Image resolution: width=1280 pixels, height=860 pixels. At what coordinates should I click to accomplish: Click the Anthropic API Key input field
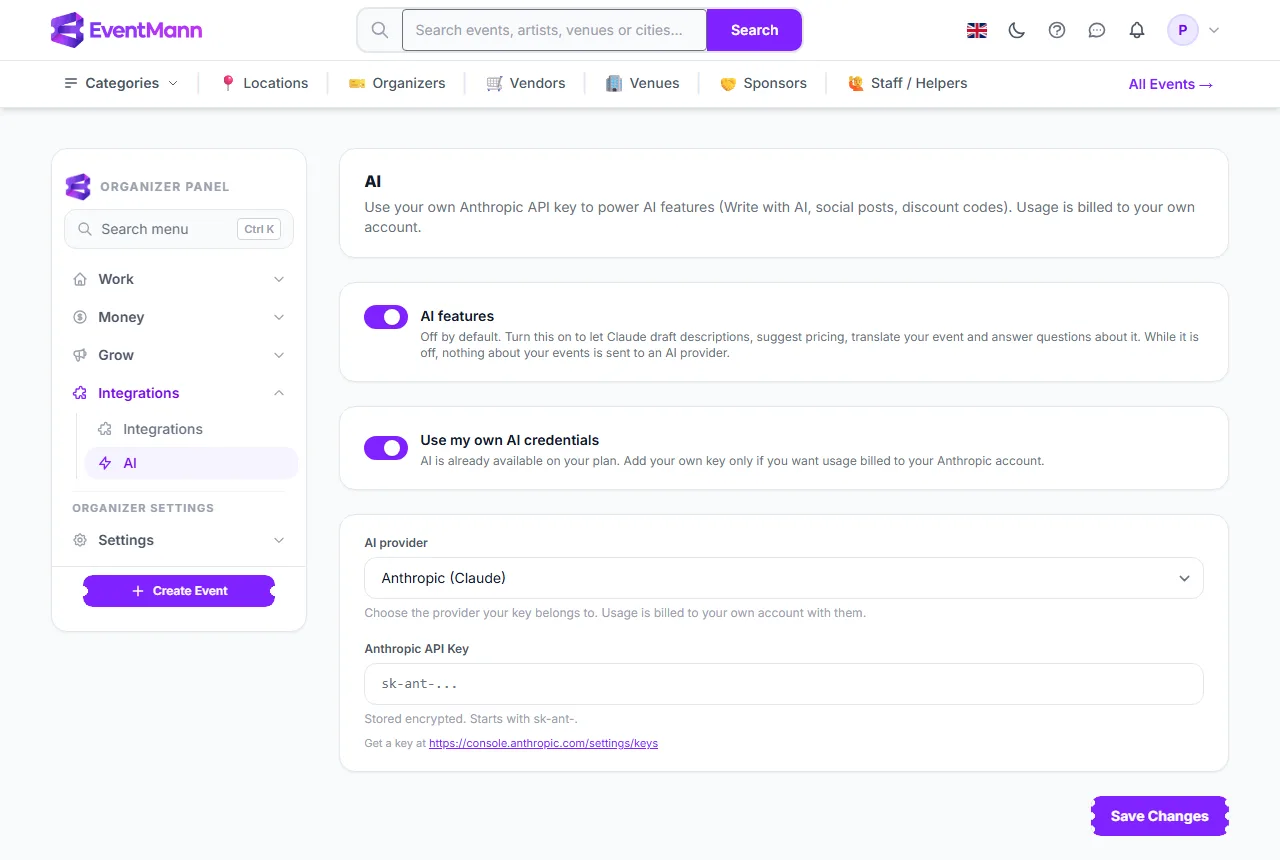[x=784, y=684]
